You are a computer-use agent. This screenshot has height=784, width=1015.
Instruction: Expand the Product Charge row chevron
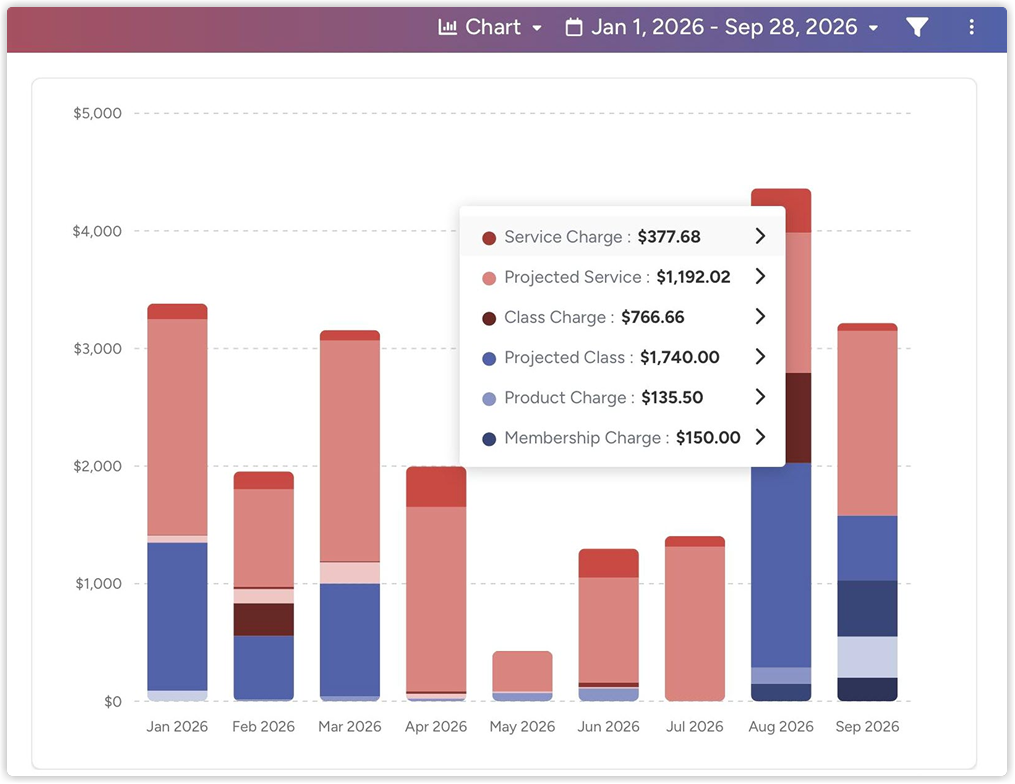coord(761,397)
